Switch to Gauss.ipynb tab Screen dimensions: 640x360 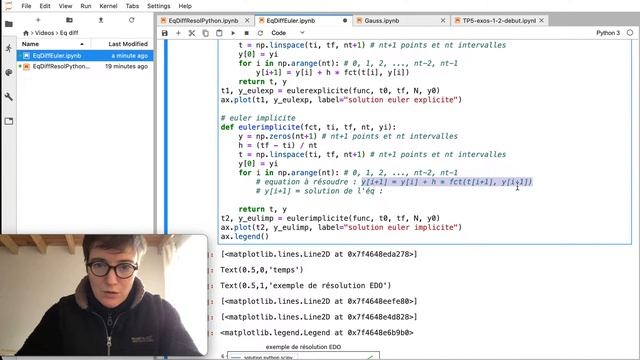382,20
